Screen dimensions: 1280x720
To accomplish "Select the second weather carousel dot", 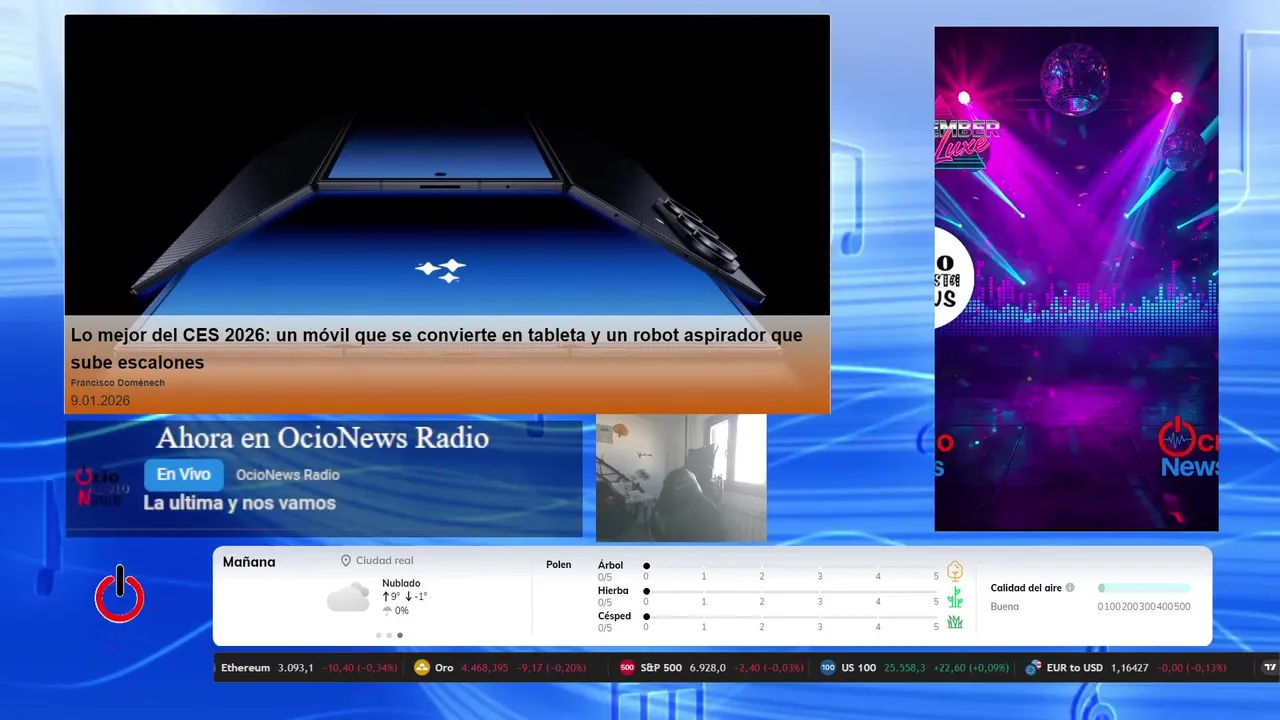I will 389,635.
